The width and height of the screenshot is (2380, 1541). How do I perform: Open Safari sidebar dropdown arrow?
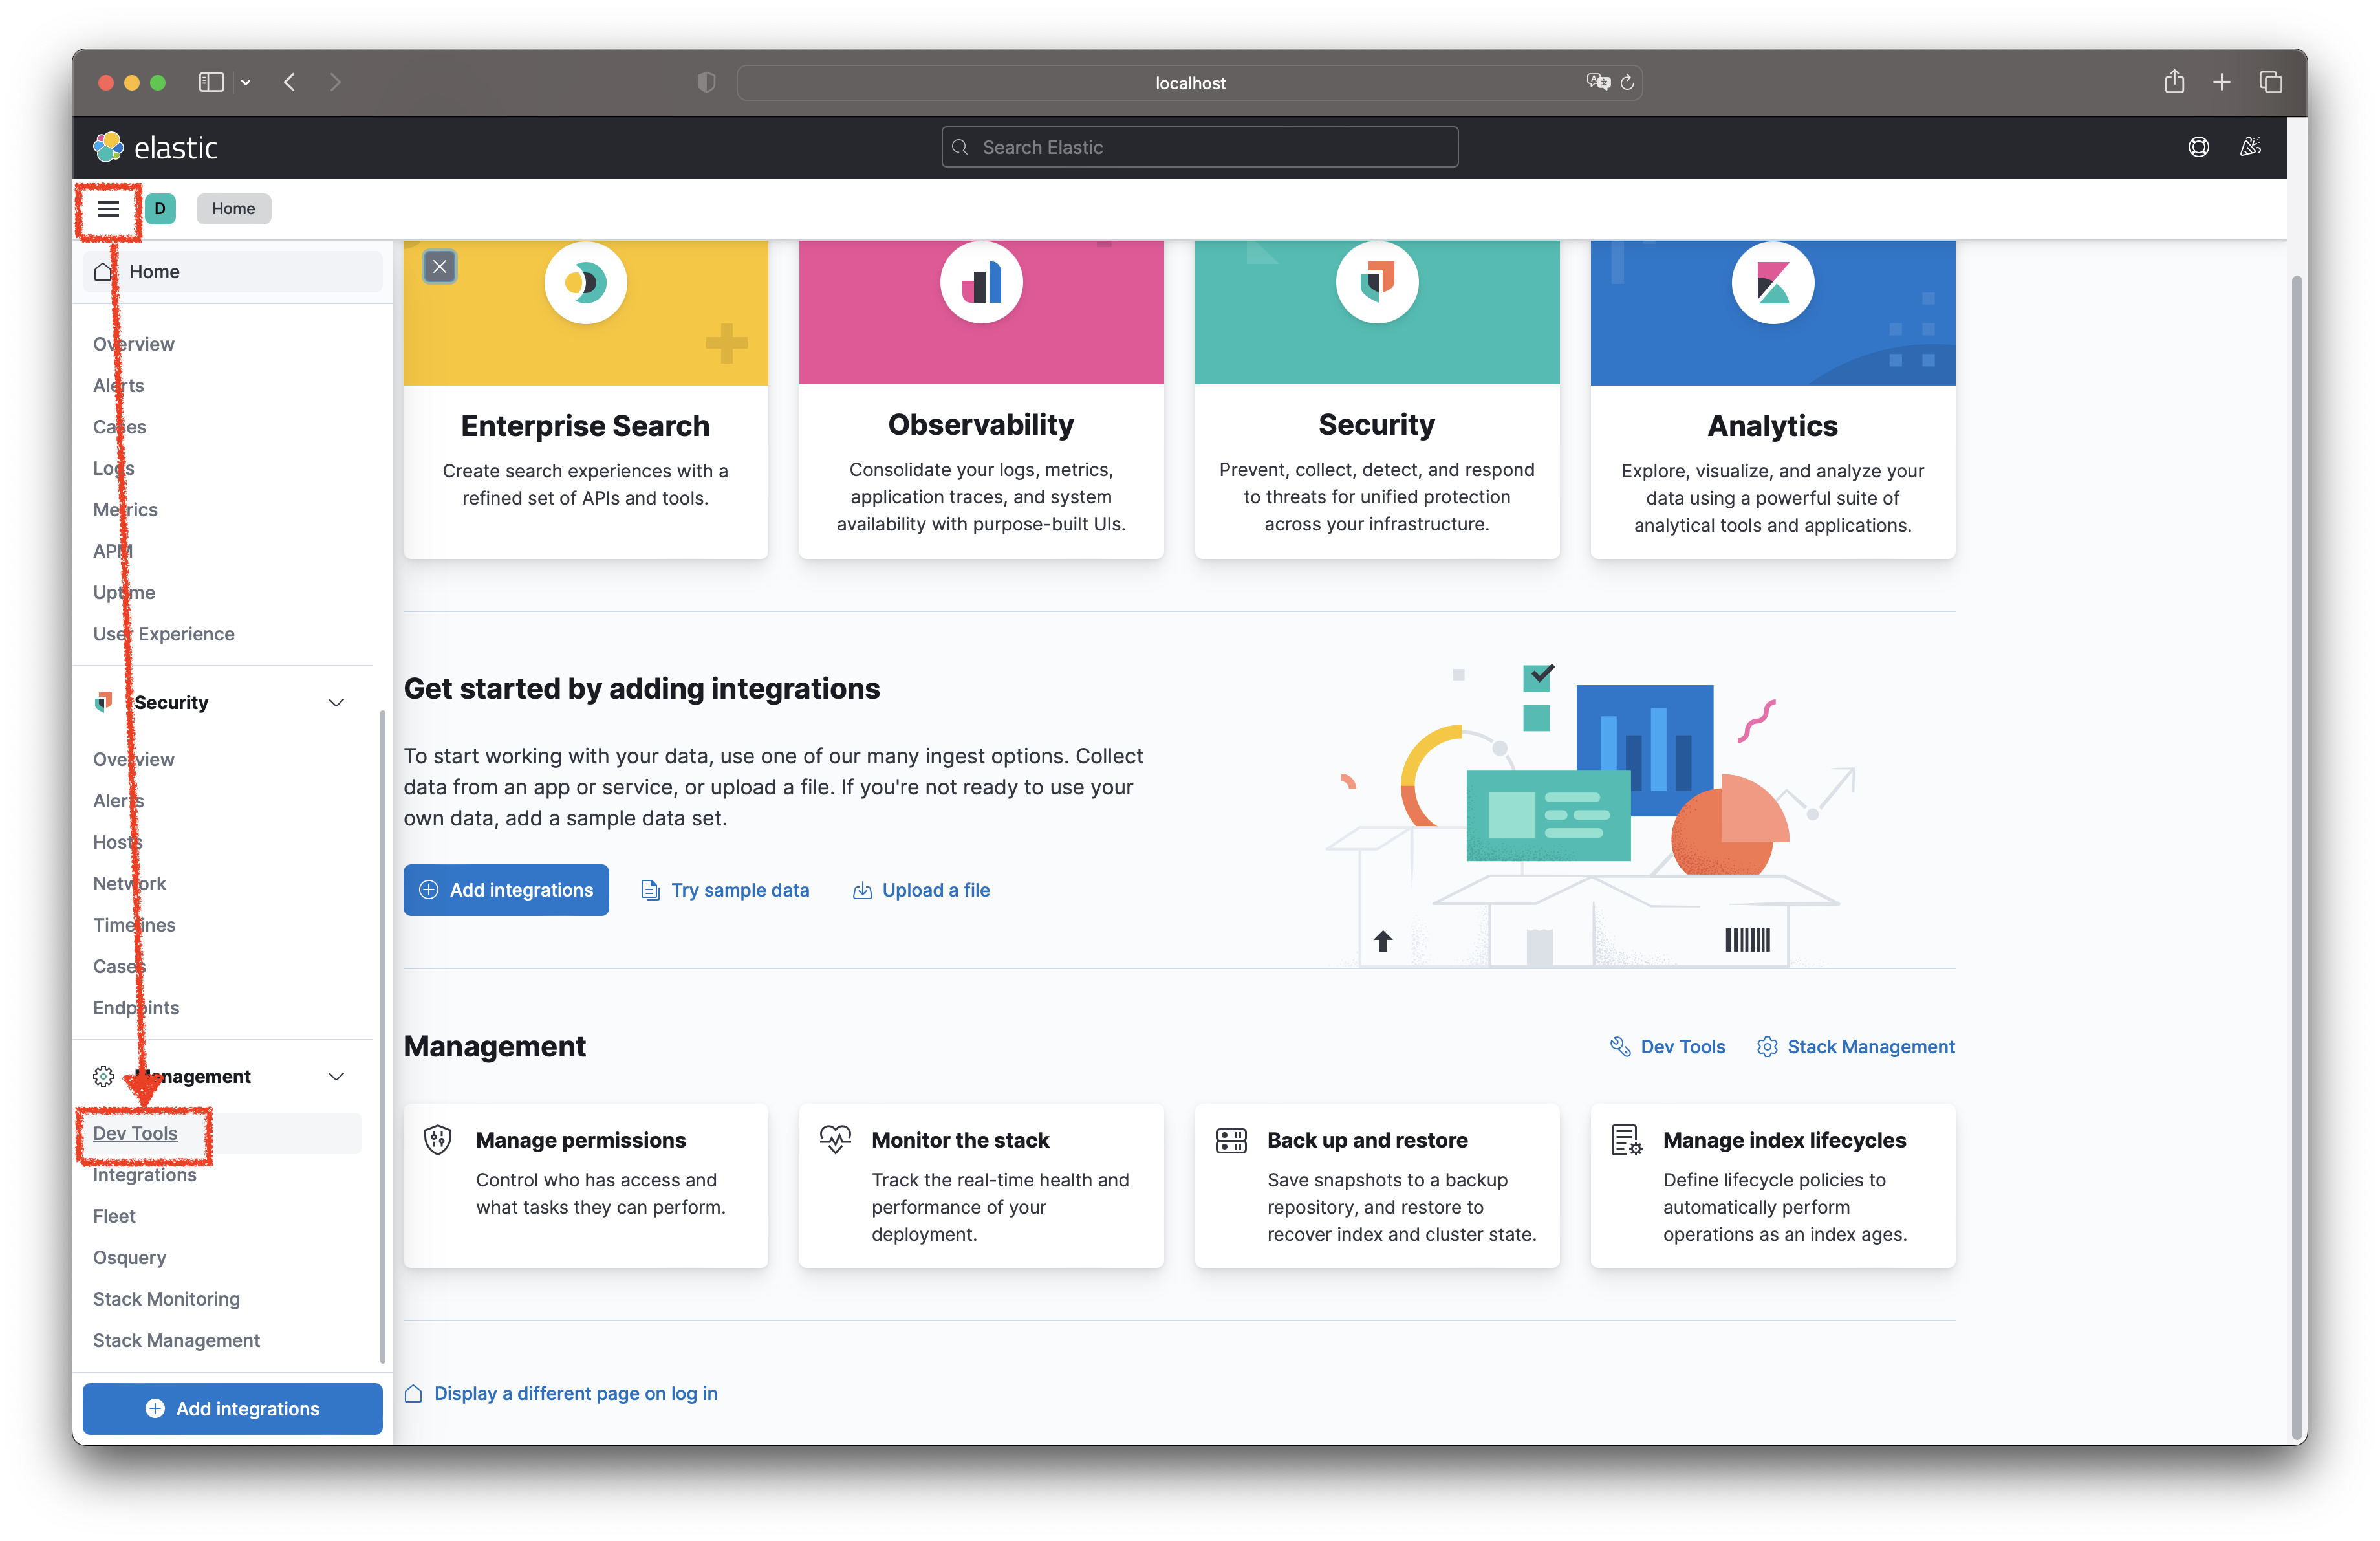[246, 83]
